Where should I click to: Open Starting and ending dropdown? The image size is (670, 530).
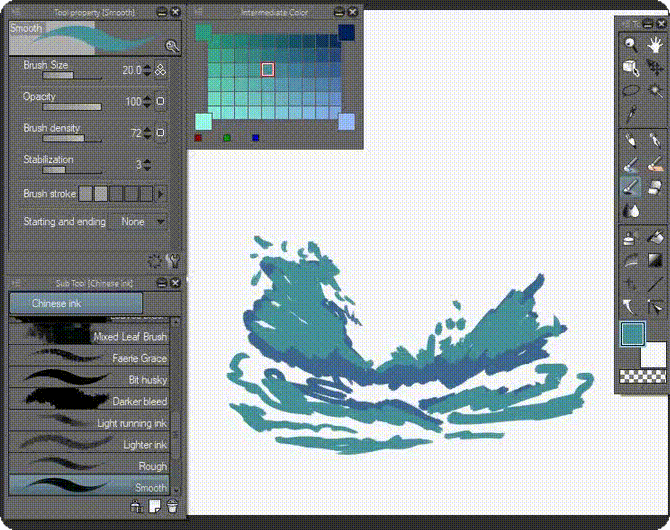click(x=140, y=222)
